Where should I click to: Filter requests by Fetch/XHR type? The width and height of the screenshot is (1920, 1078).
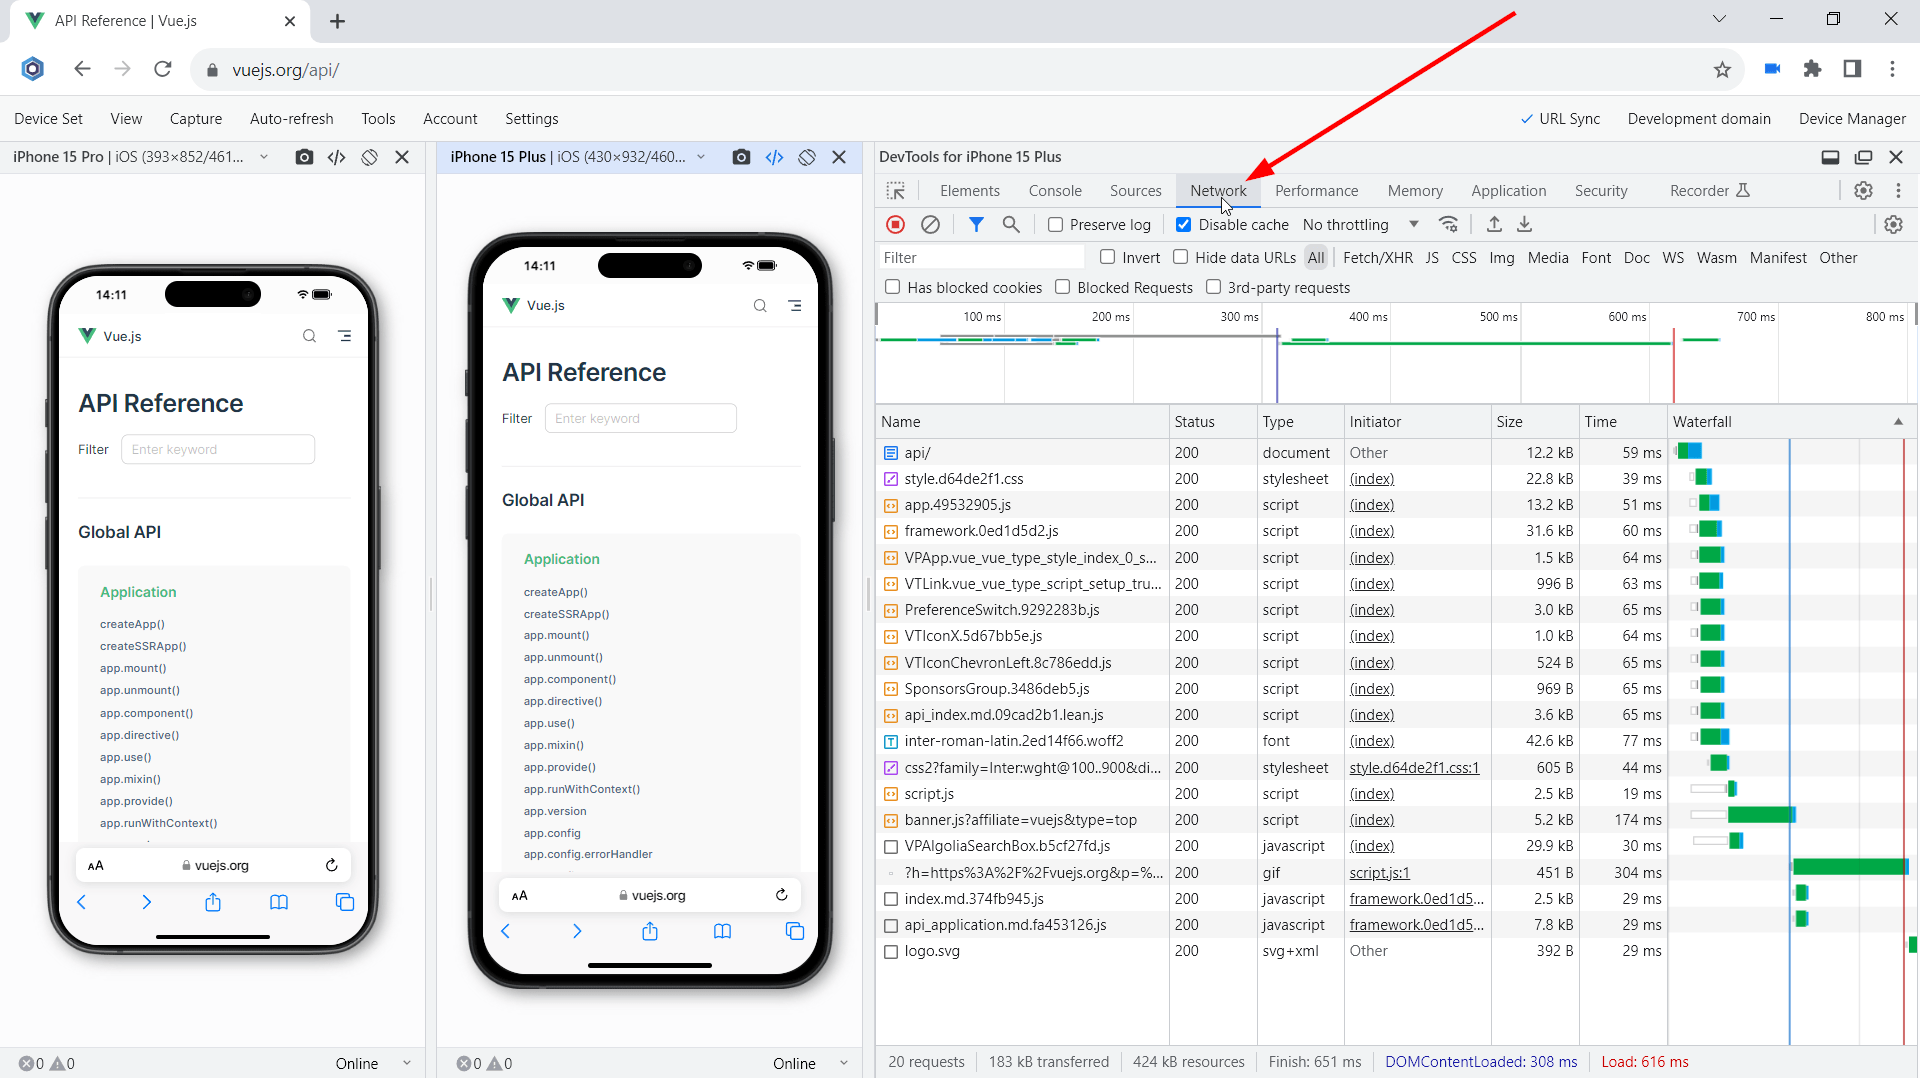(1377, 258)
